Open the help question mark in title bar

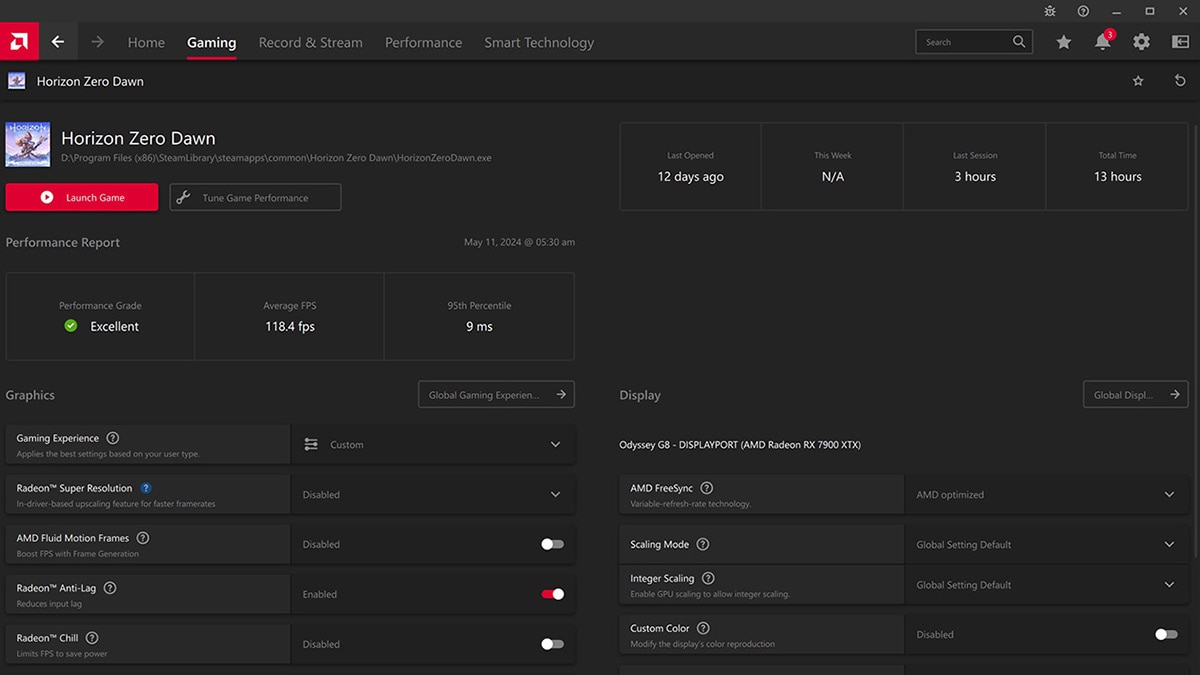[1083, 11]
